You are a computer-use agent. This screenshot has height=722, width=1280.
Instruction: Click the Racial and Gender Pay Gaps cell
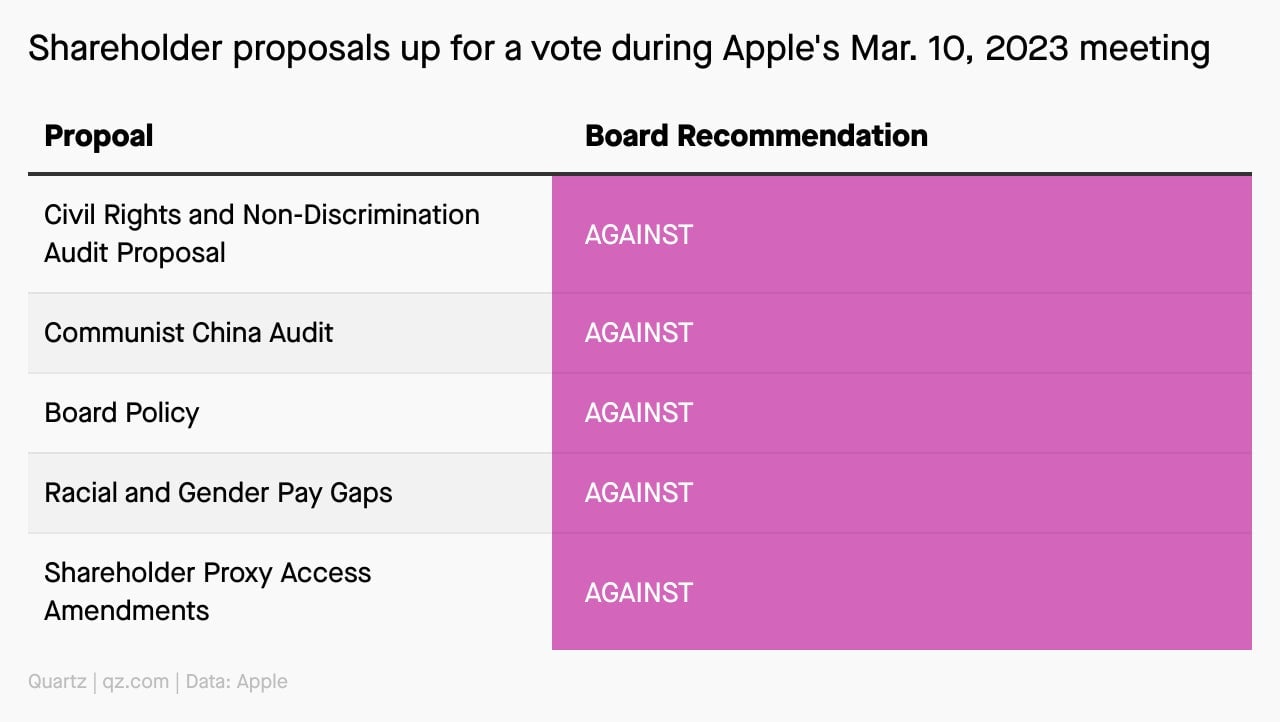point(290,493)
